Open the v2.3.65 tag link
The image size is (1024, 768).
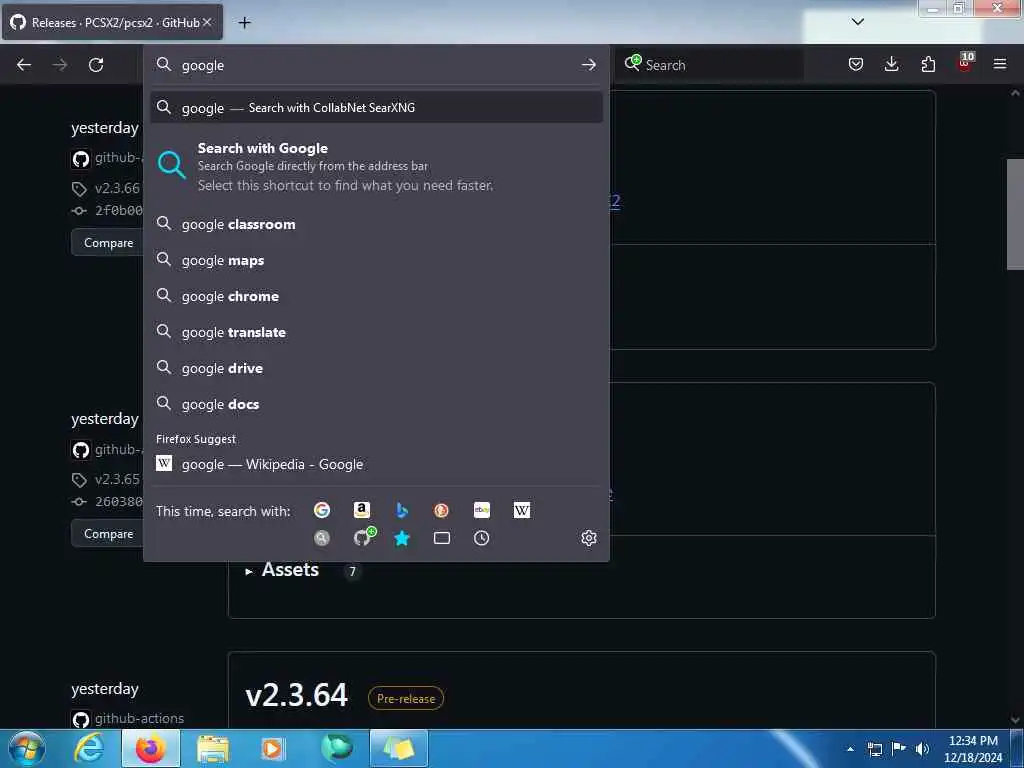click(118, 479)
